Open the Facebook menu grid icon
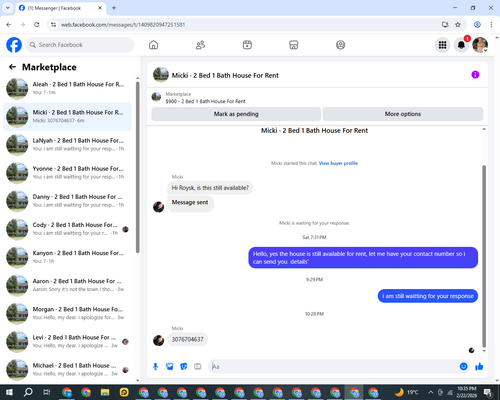Screen dimensions: 500x400 tap(442, 45)
